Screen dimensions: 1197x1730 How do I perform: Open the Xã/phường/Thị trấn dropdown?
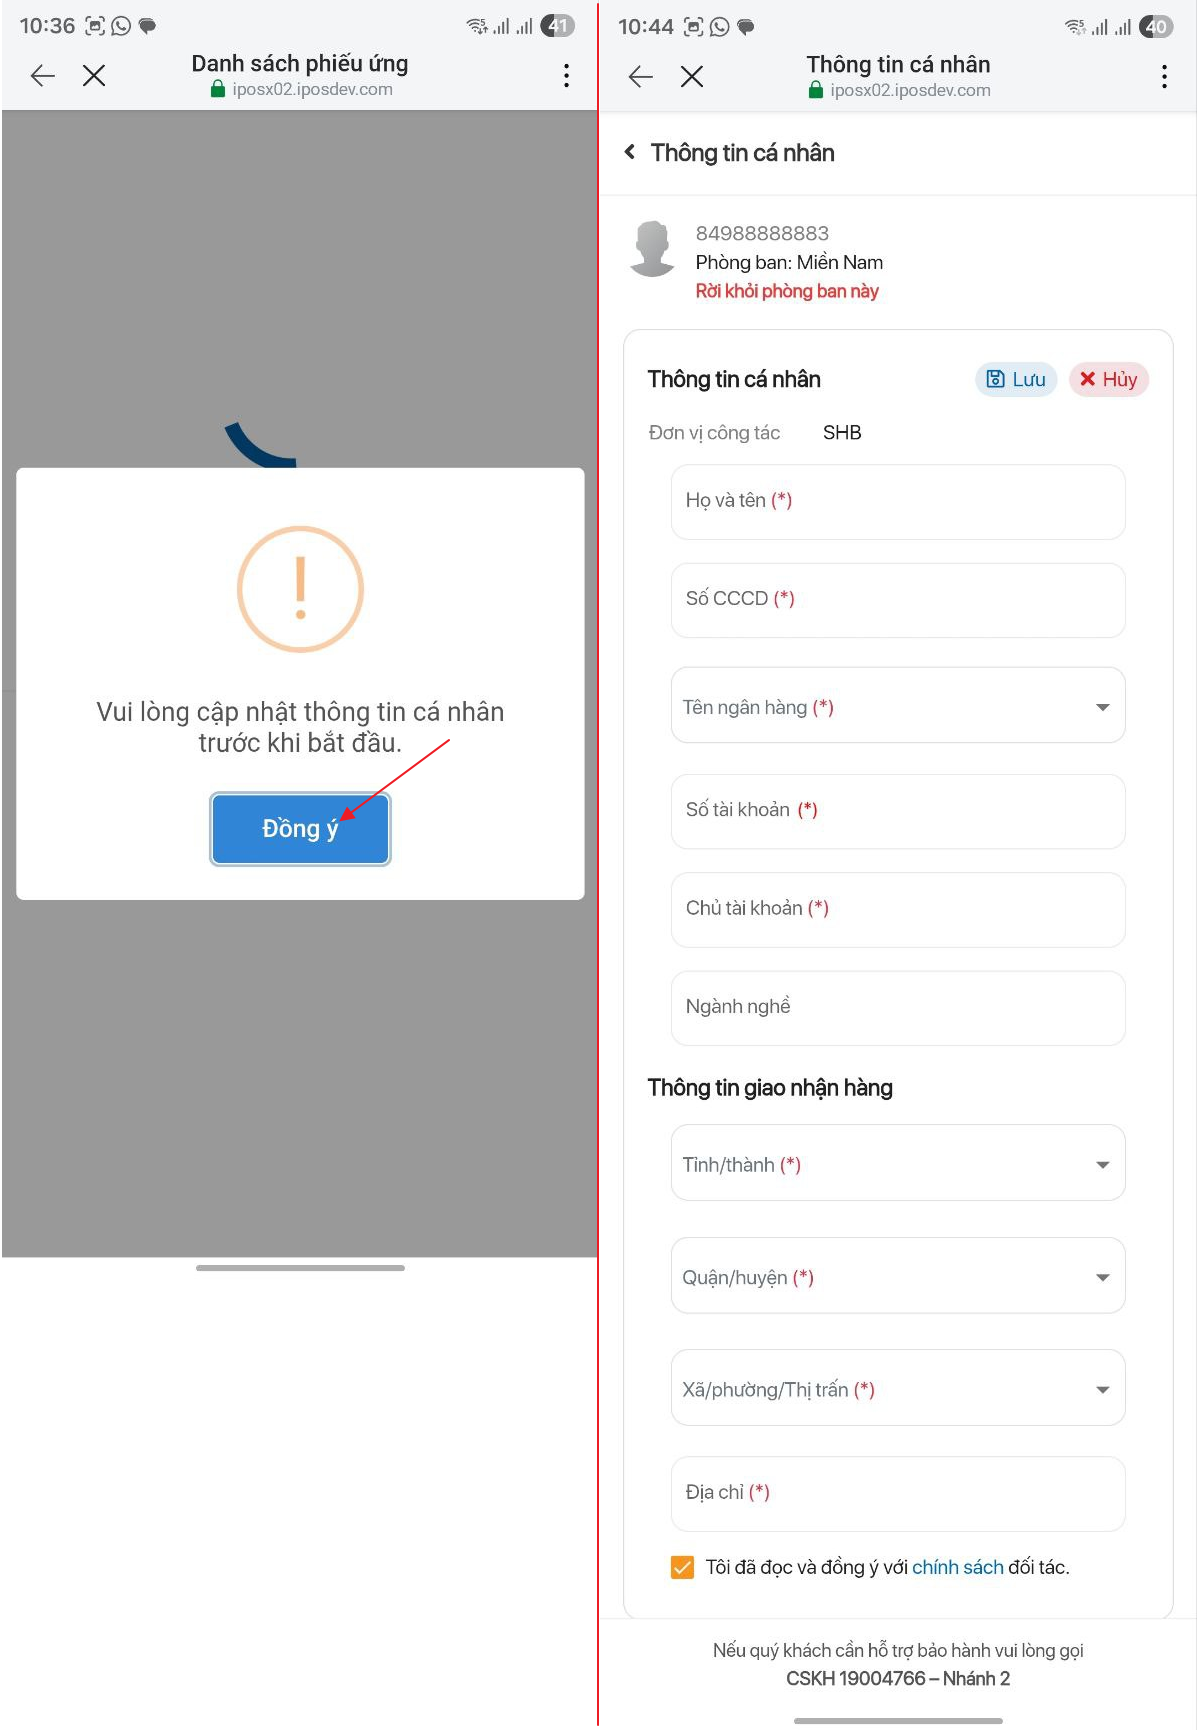pos(898,1388)
